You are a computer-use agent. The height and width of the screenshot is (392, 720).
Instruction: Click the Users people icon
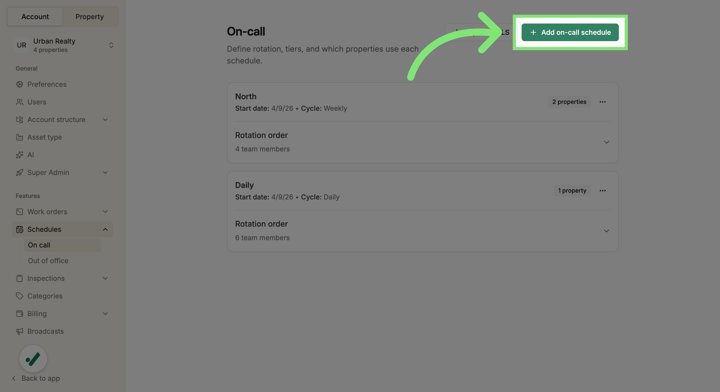(19, 102)
